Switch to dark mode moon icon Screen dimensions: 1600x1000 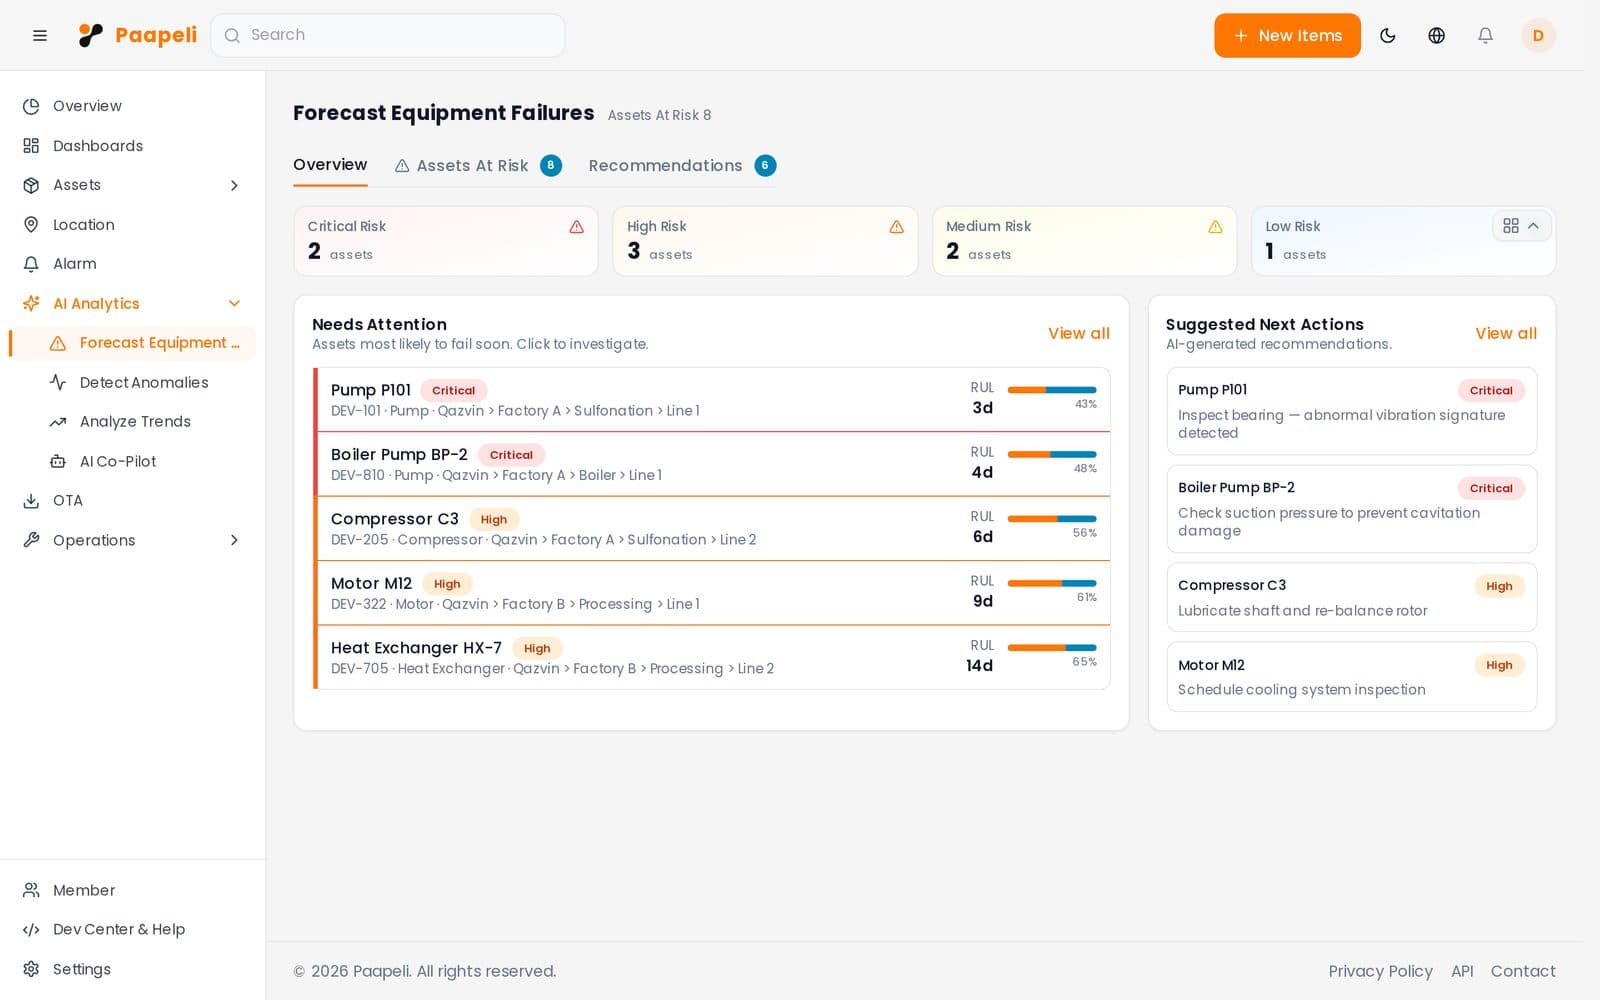1388,36
